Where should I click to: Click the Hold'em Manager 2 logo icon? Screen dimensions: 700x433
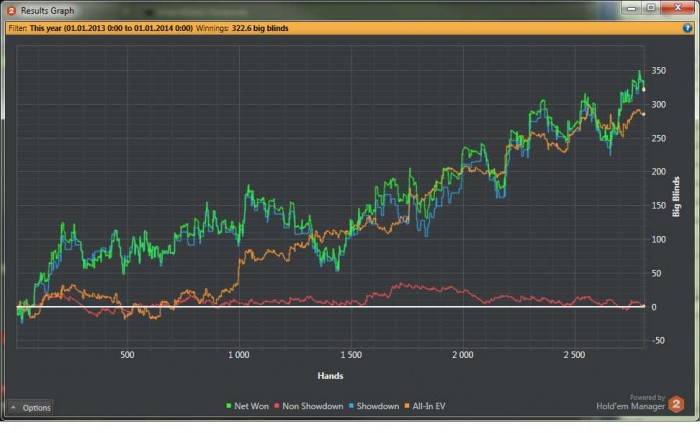(x=676, y=404)
